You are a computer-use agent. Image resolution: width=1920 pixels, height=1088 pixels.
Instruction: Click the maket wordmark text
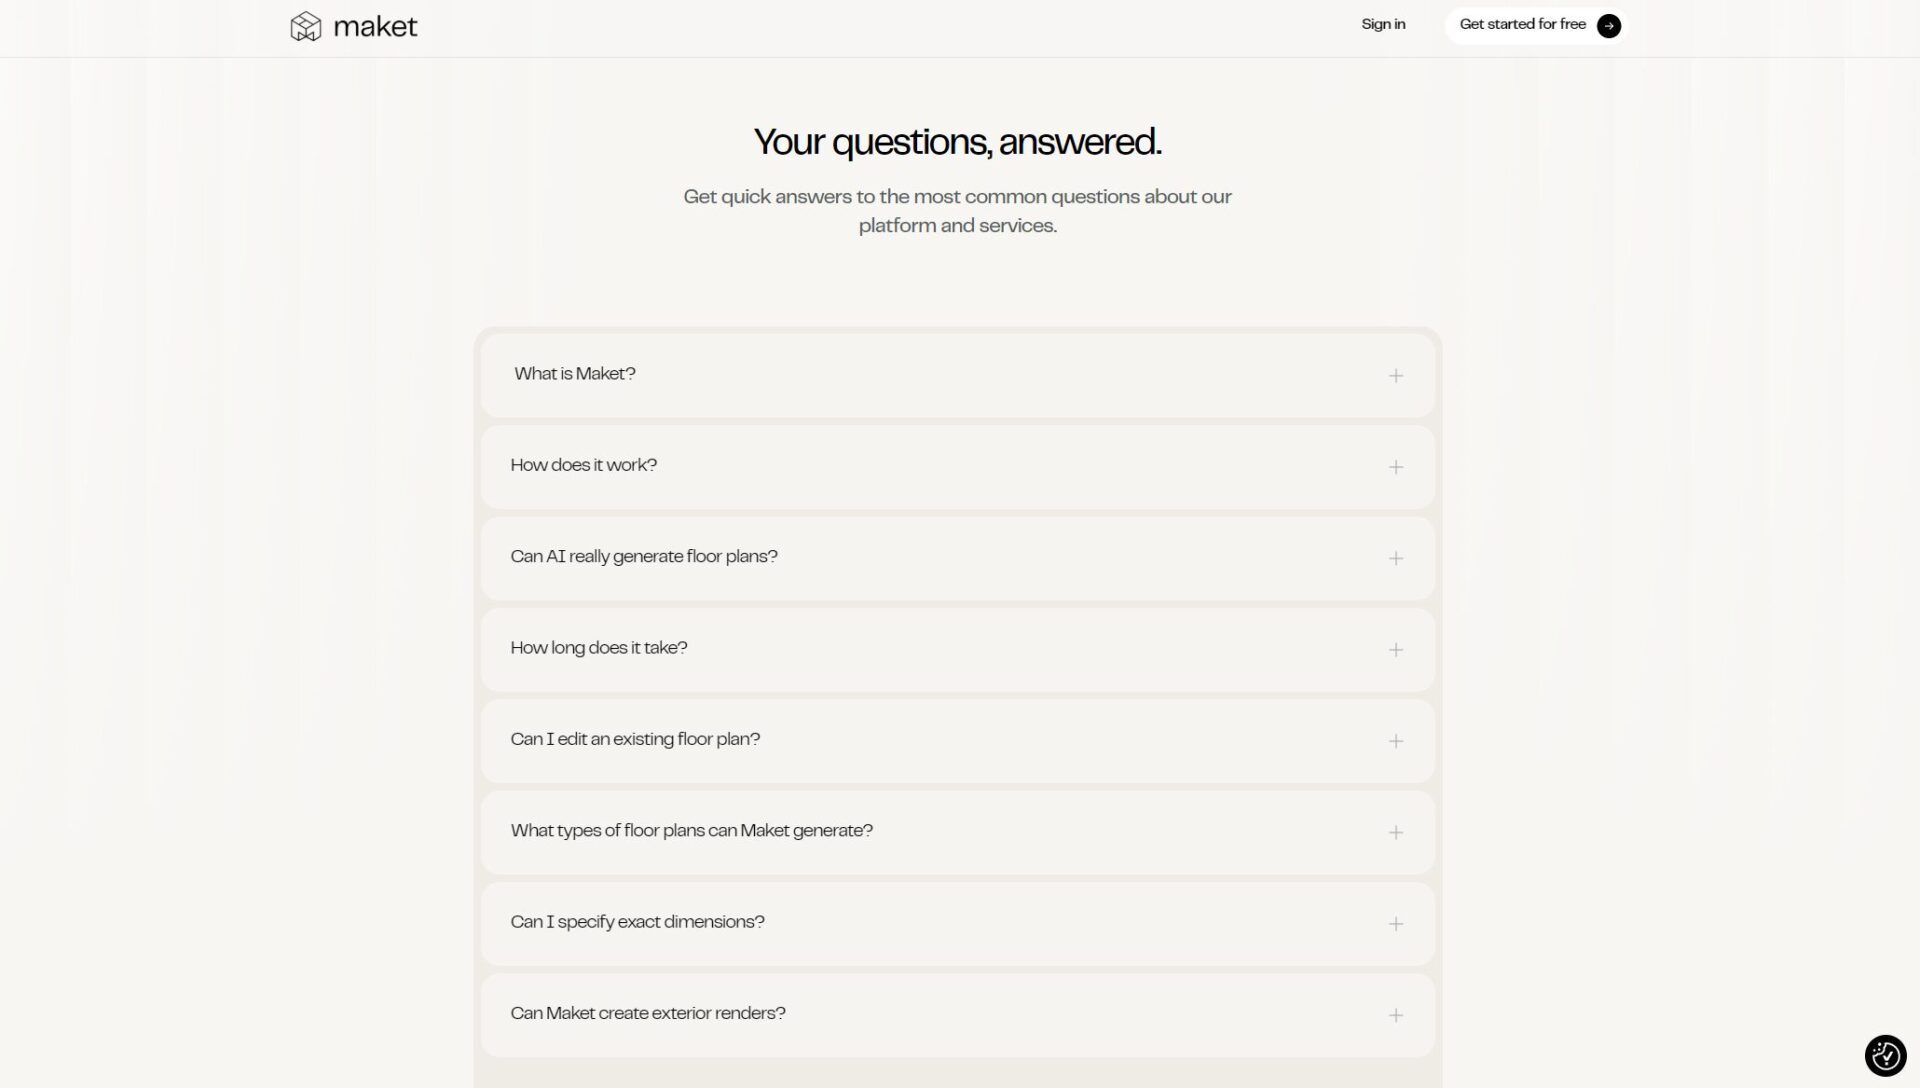tap(375, 27)
